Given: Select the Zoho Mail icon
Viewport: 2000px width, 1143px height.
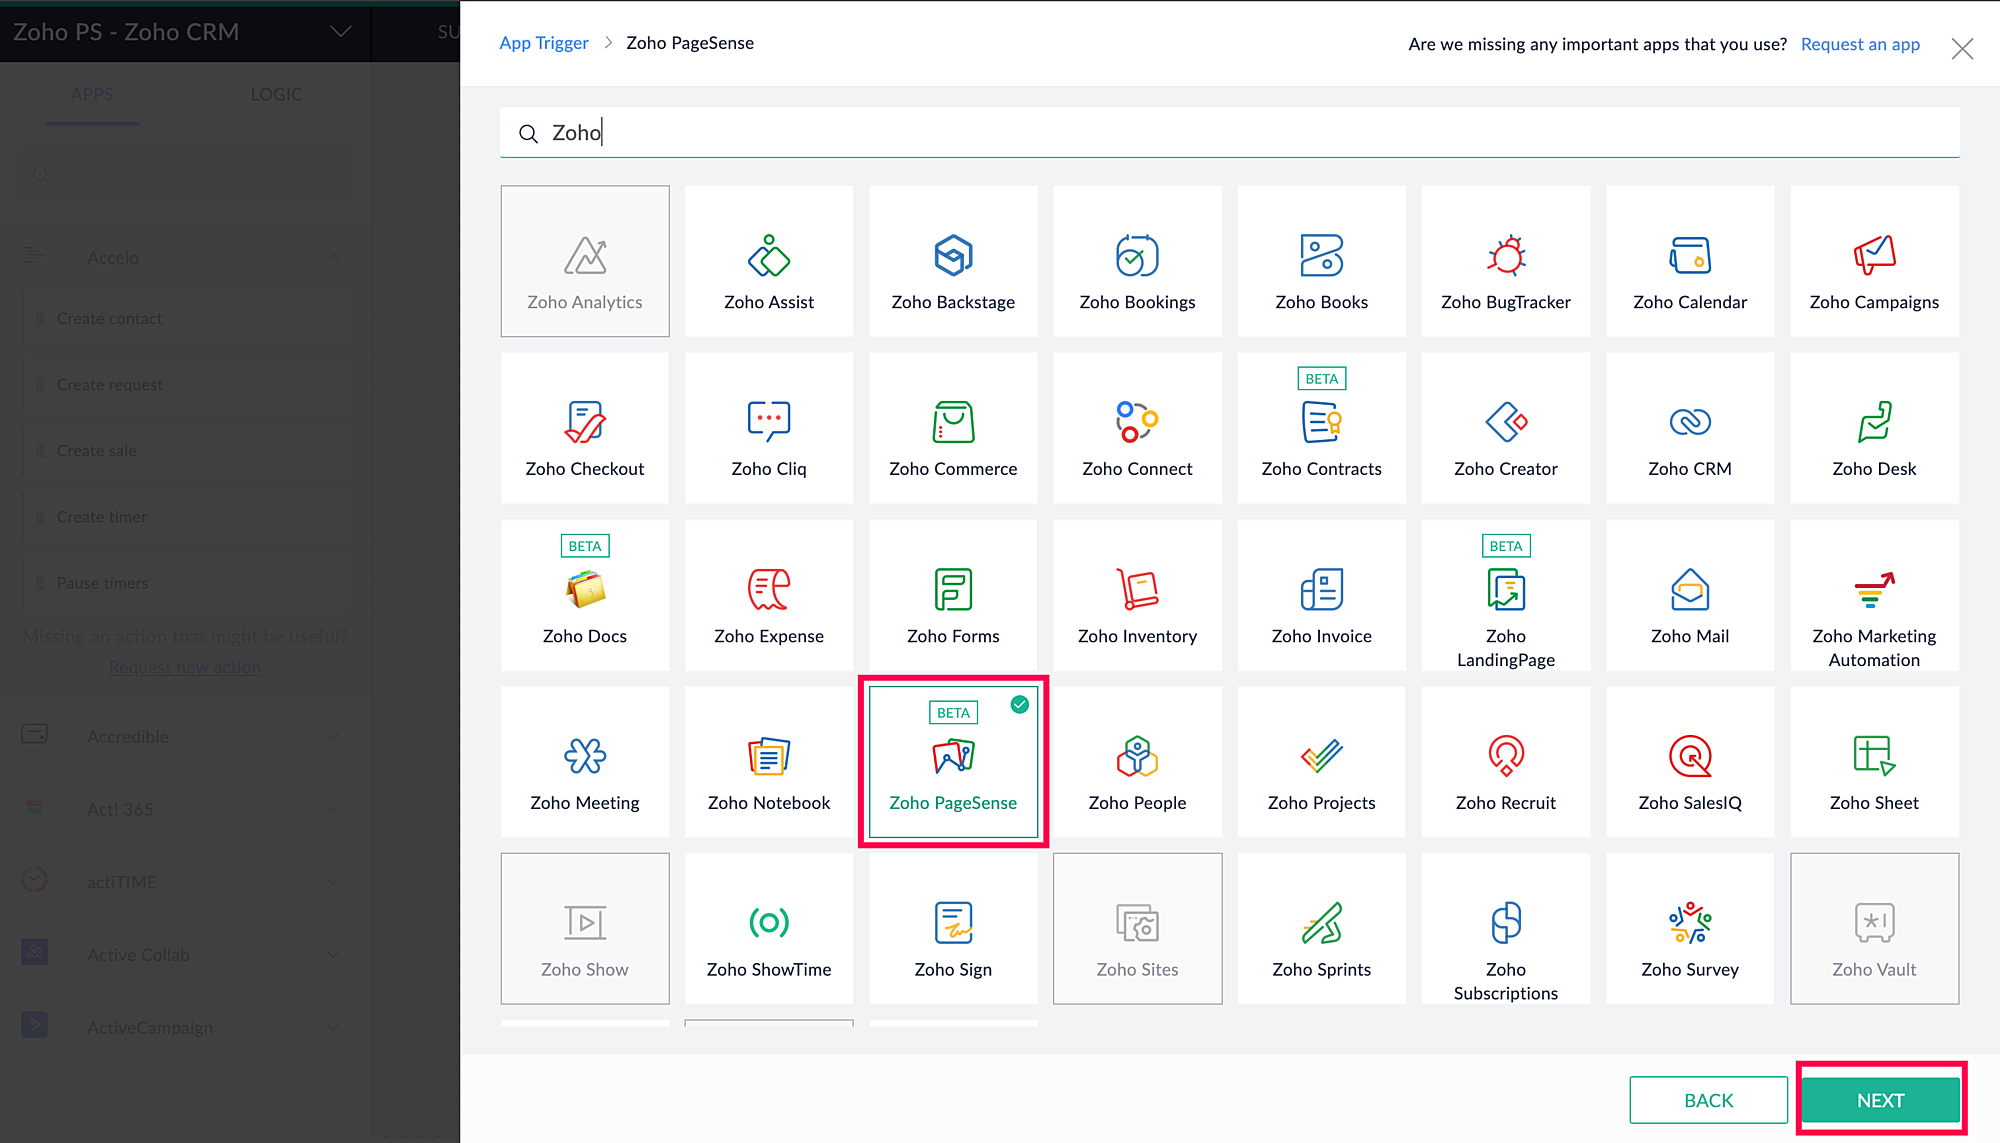Looking at the screenshot, I should [1689, 590].
